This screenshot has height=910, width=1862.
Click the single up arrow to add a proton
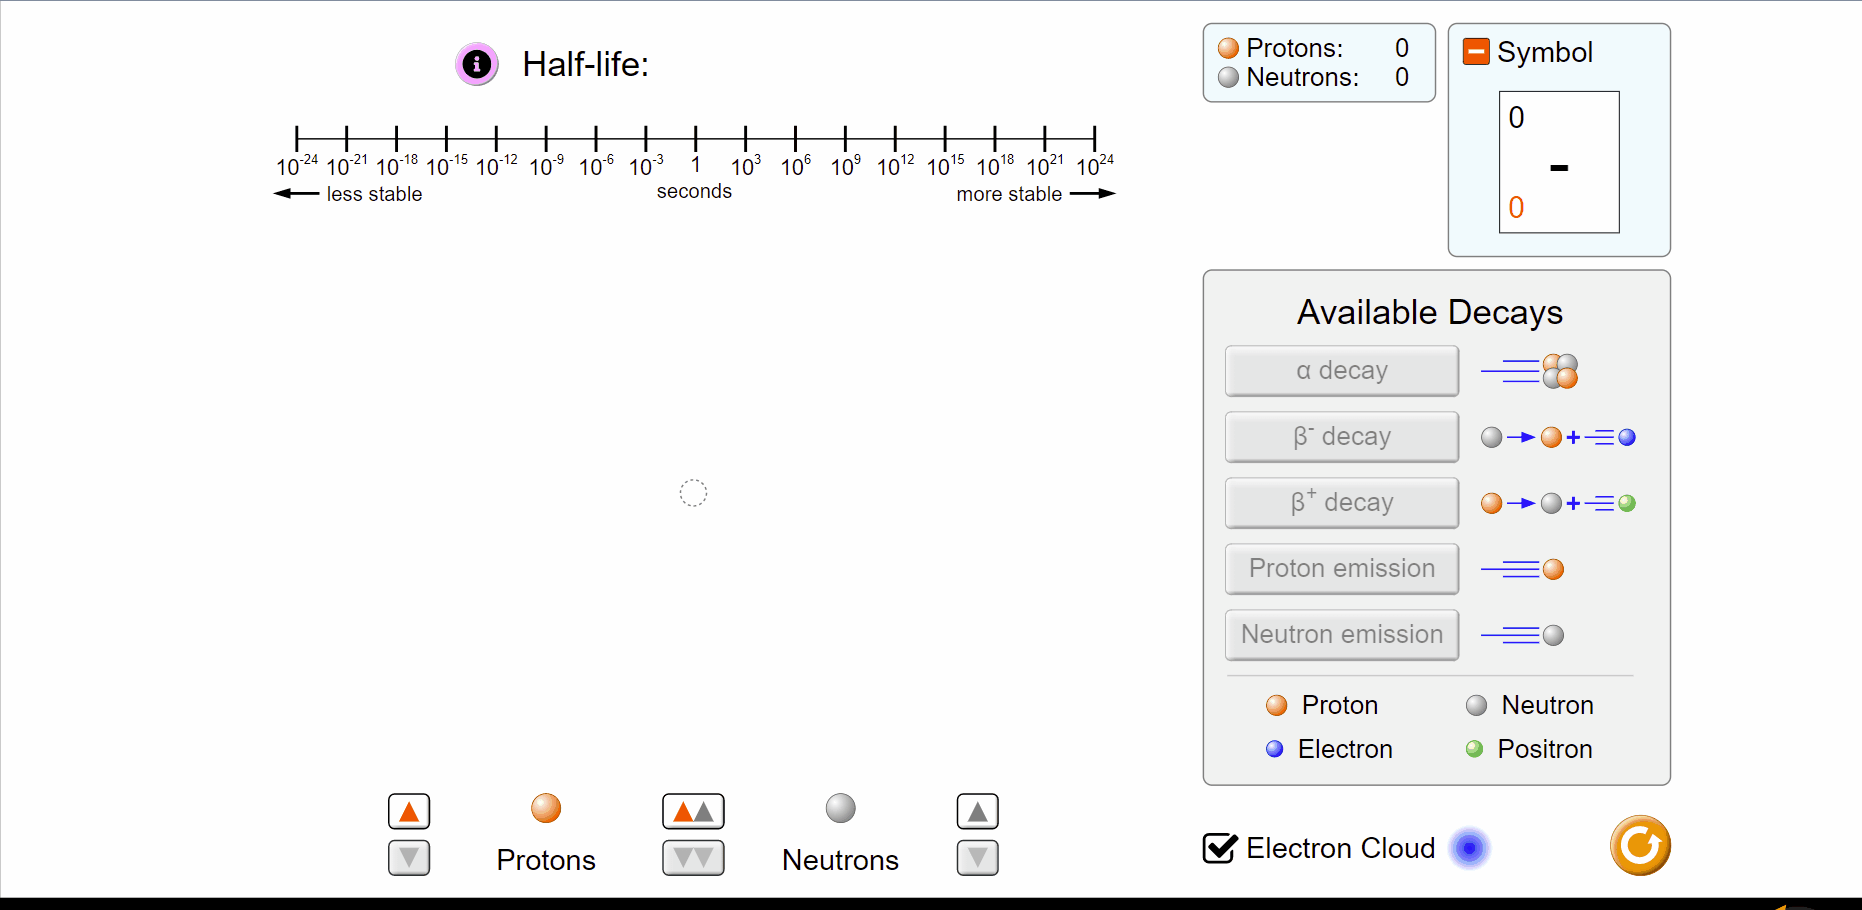tap(408, 811)
